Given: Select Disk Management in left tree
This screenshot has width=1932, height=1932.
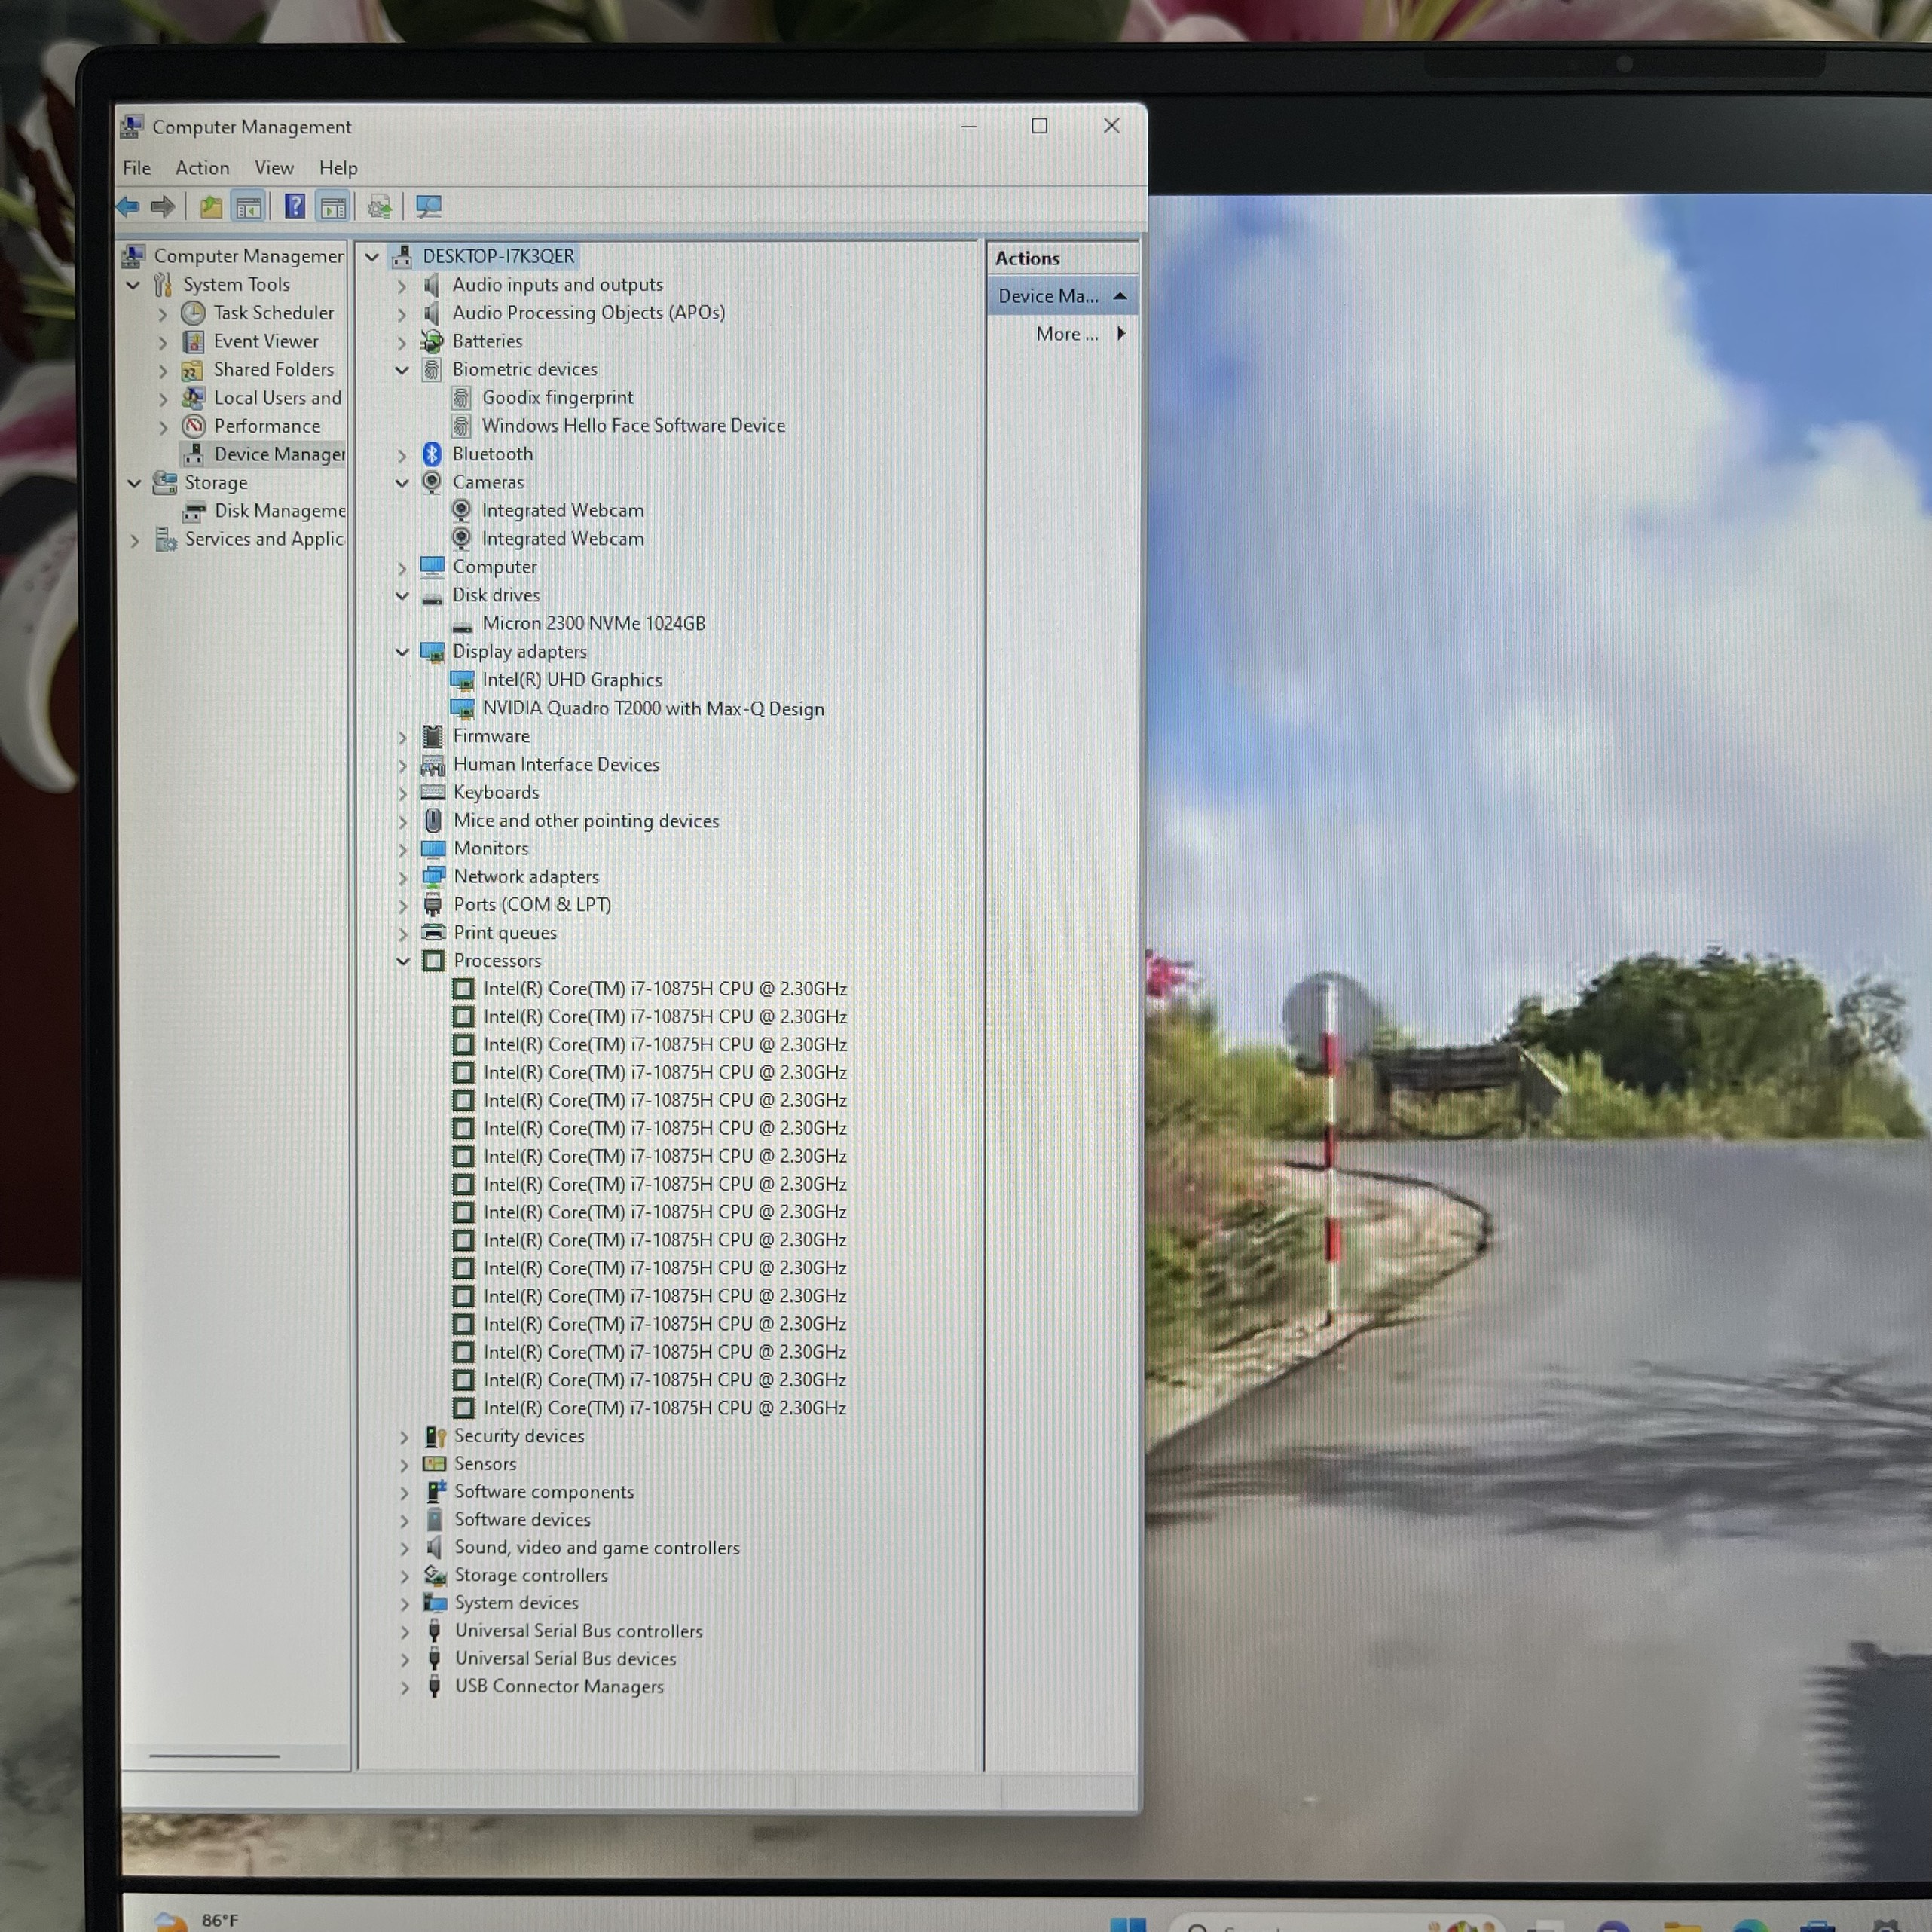Looking at the screenshot, I should click(279, 511).
